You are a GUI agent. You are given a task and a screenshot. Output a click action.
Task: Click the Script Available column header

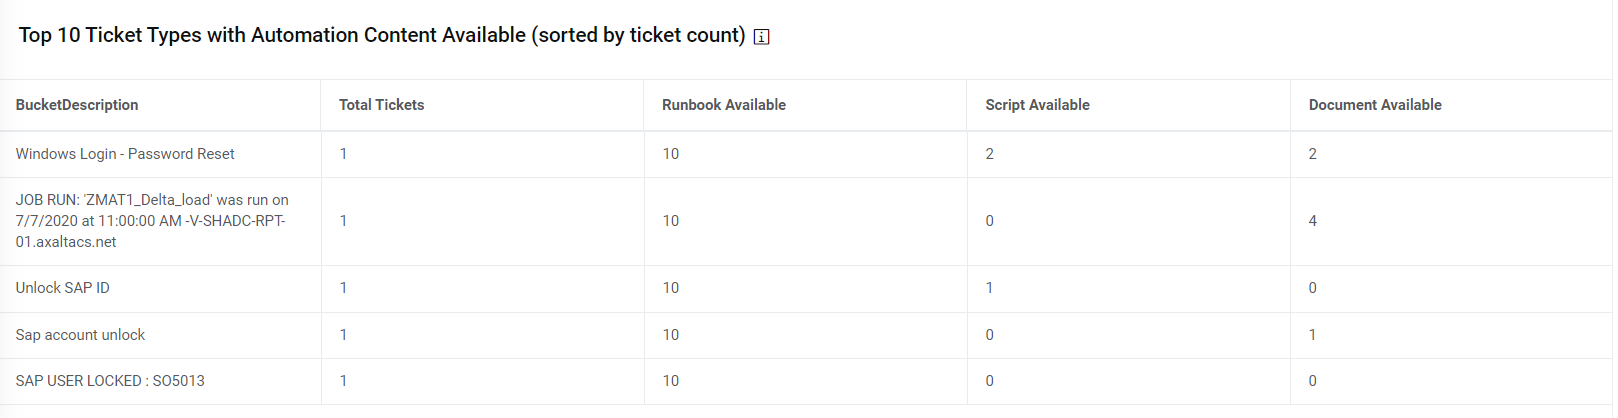click(x=1037, y=105)
